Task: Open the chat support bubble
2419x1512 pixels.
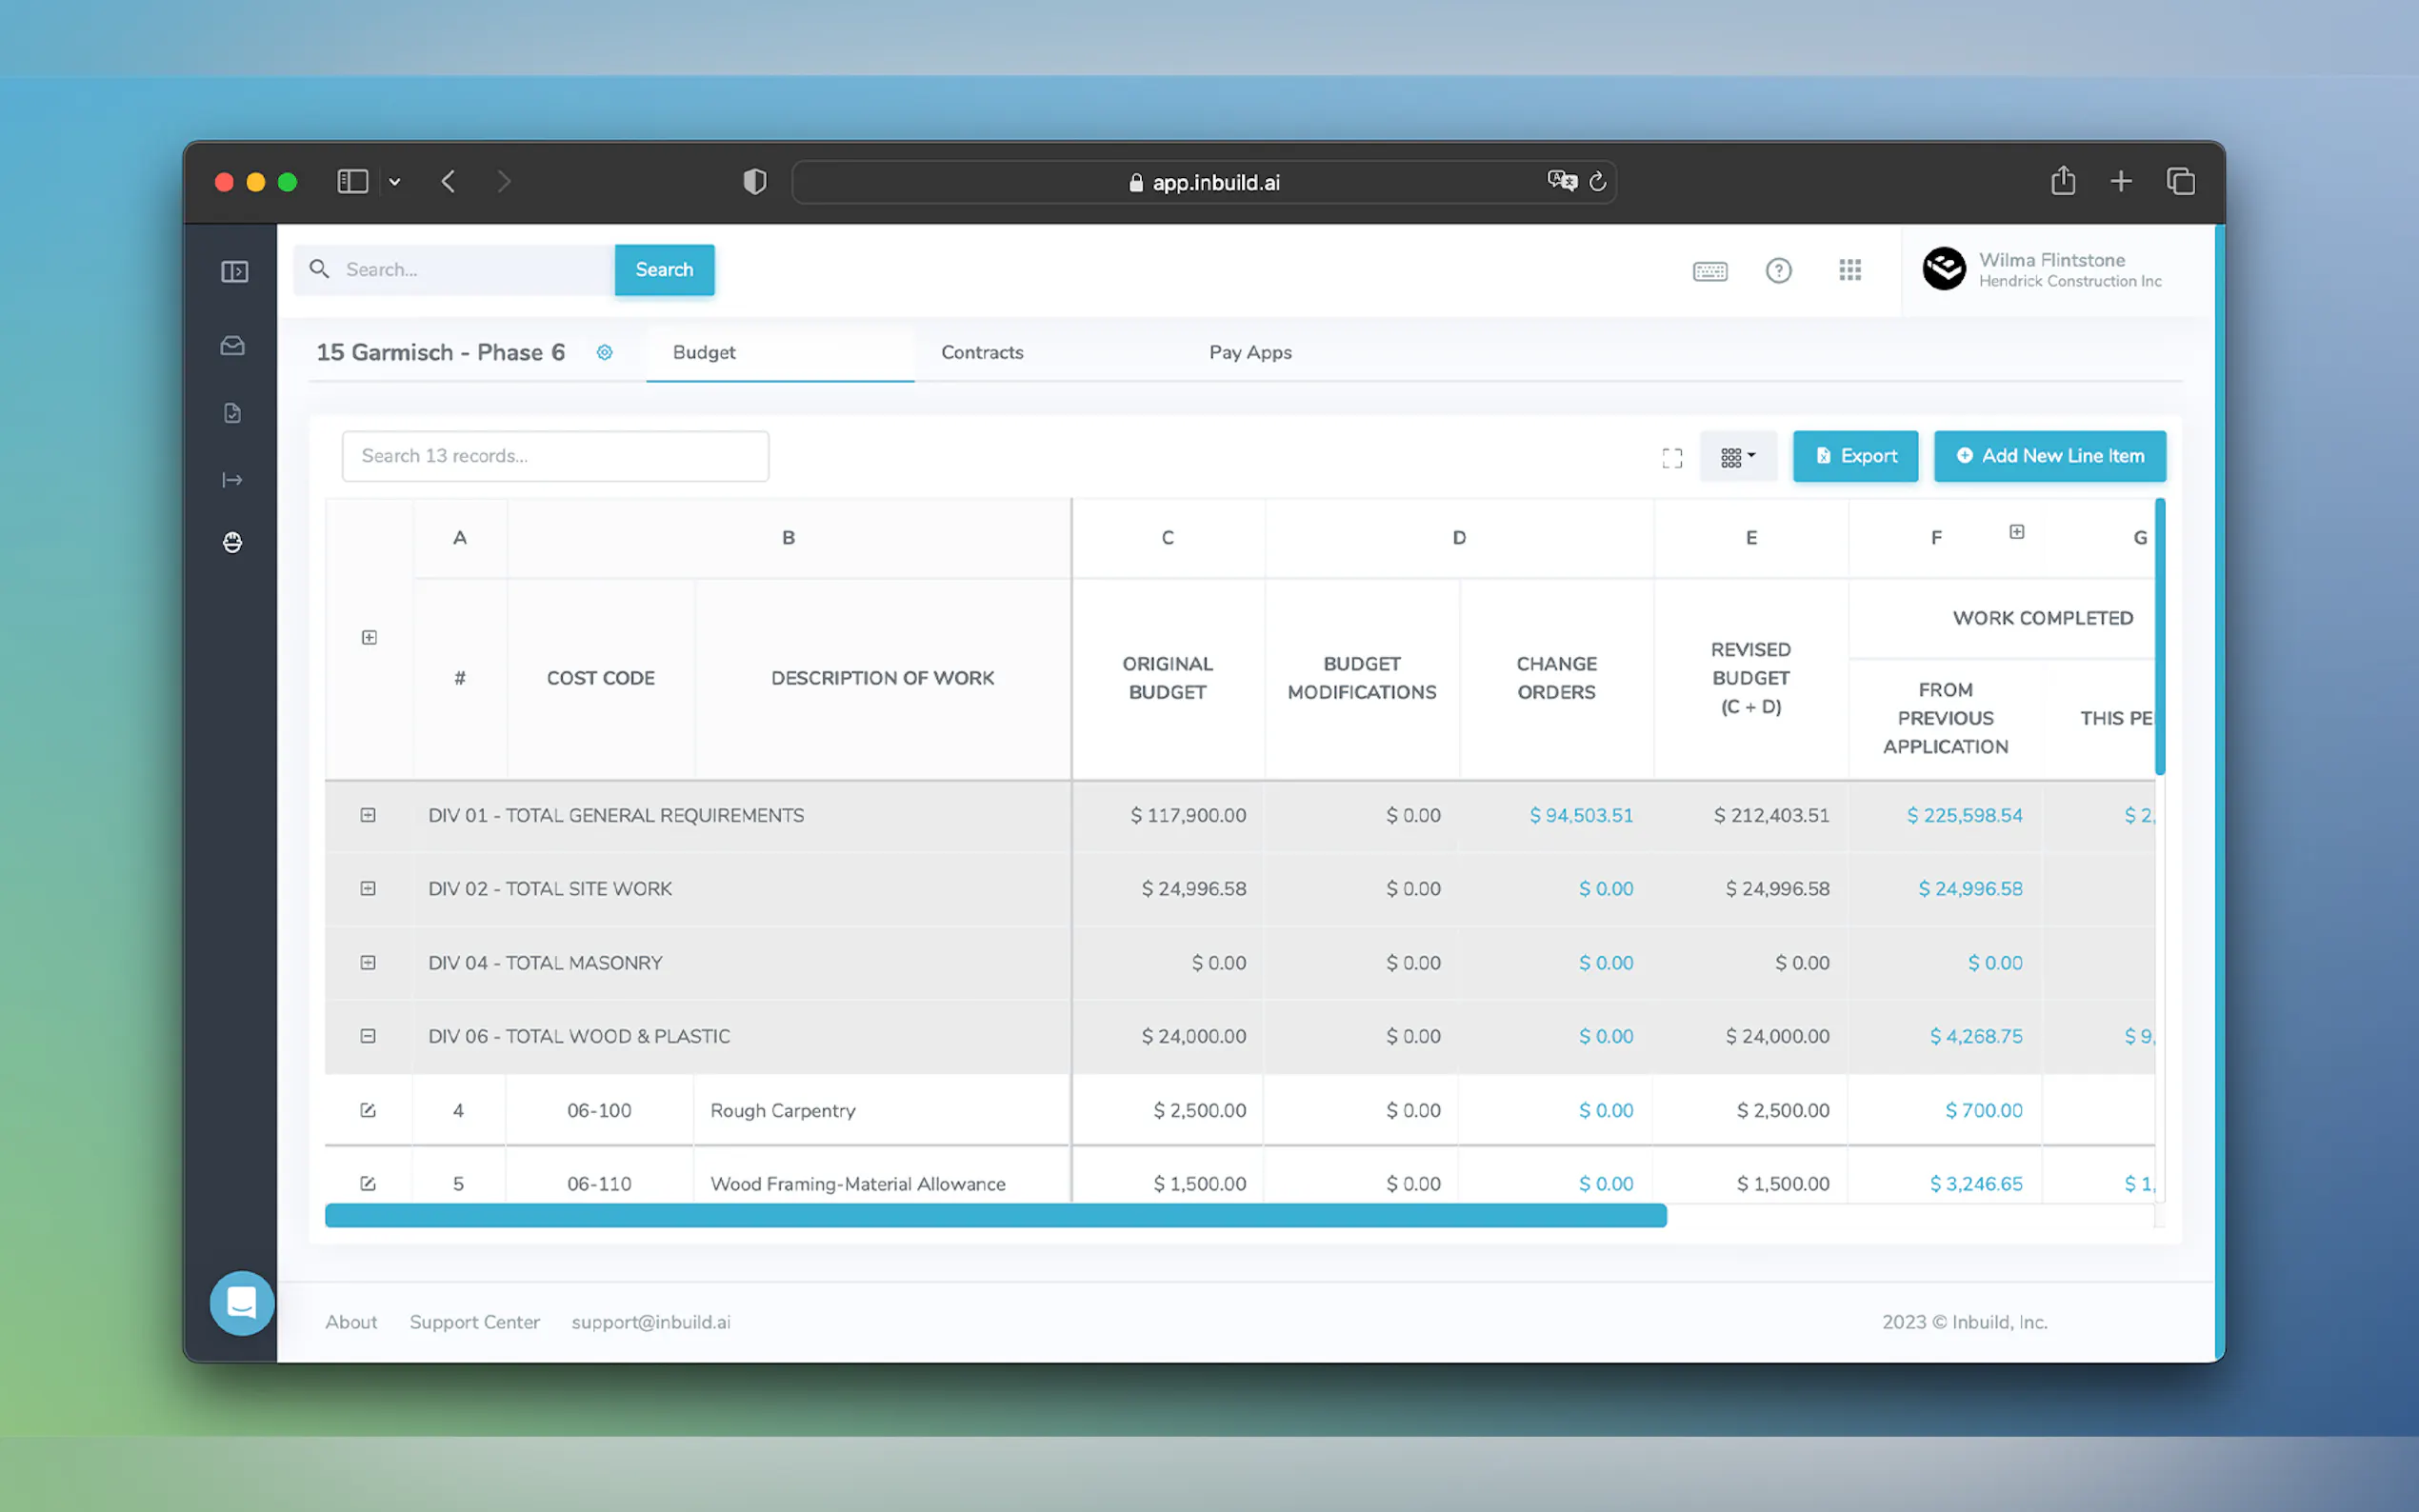Action: point(241,1302)
